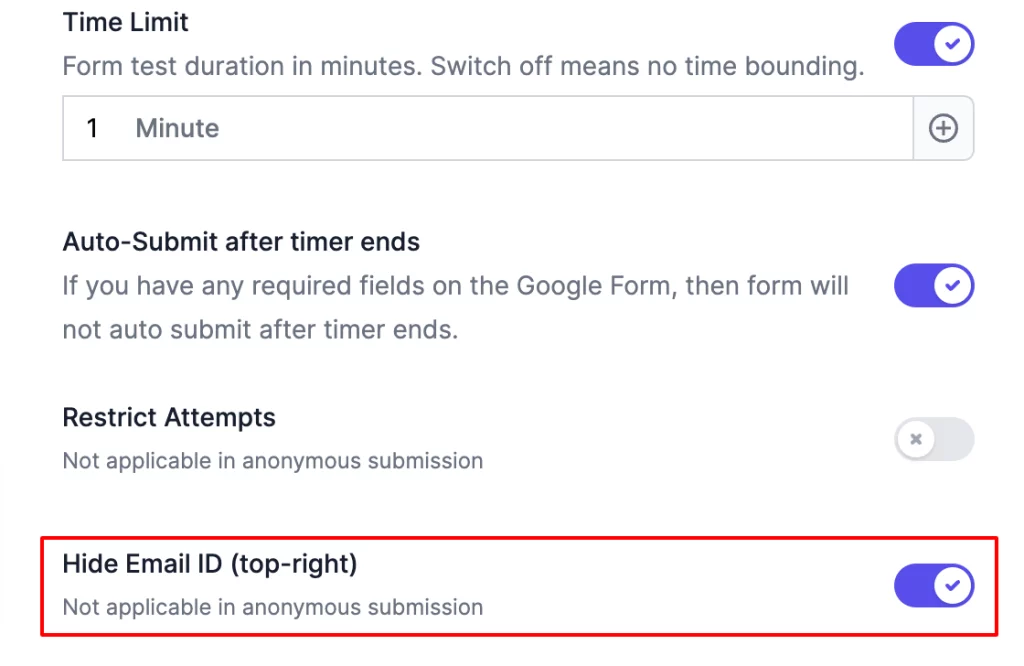The width and height of the screenshot is (1024, 666).
Task: Click the Restrict Attempts label
Action: (168, 417)
